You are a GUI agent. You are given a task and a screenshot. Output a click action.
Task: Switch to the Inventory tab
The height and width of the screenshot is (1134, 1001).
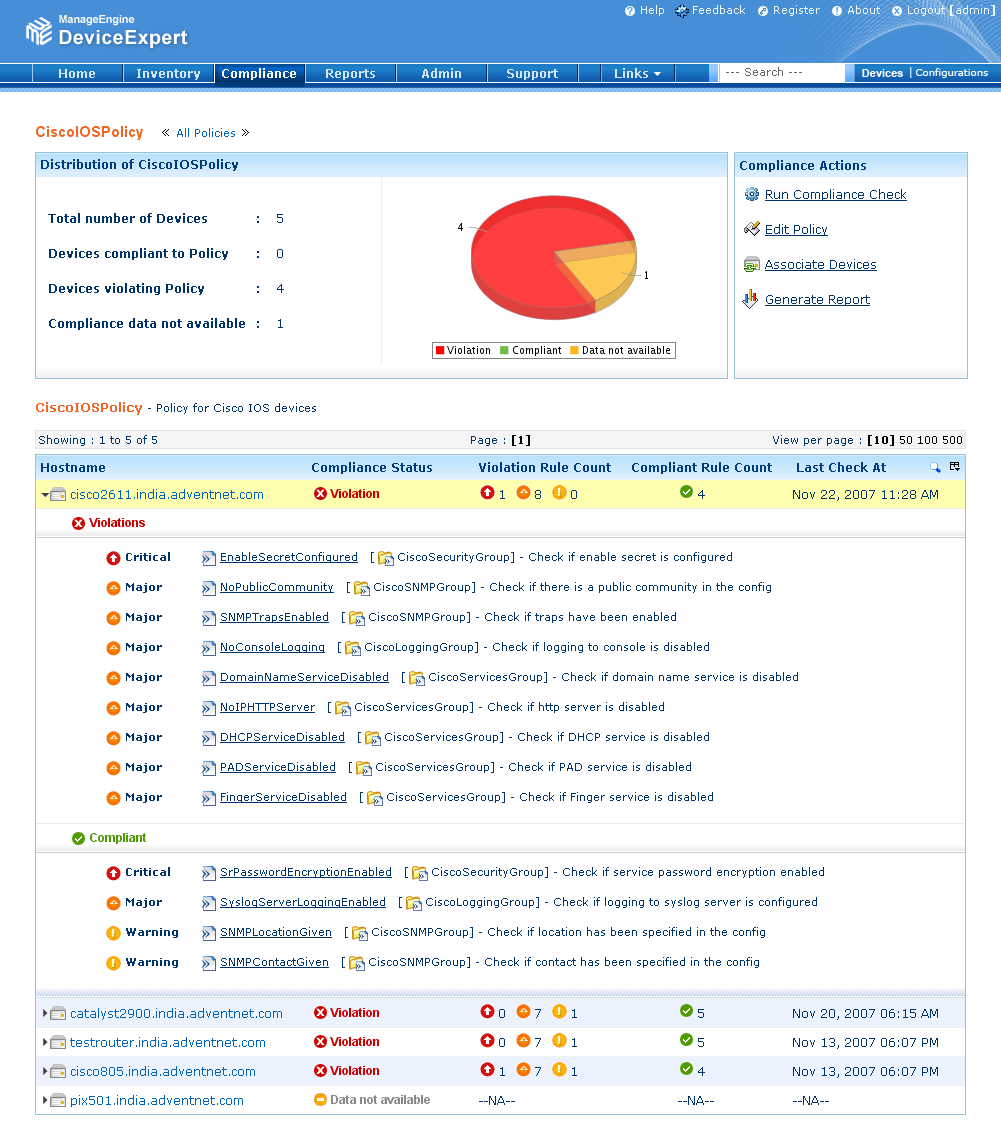coord(168,74)
